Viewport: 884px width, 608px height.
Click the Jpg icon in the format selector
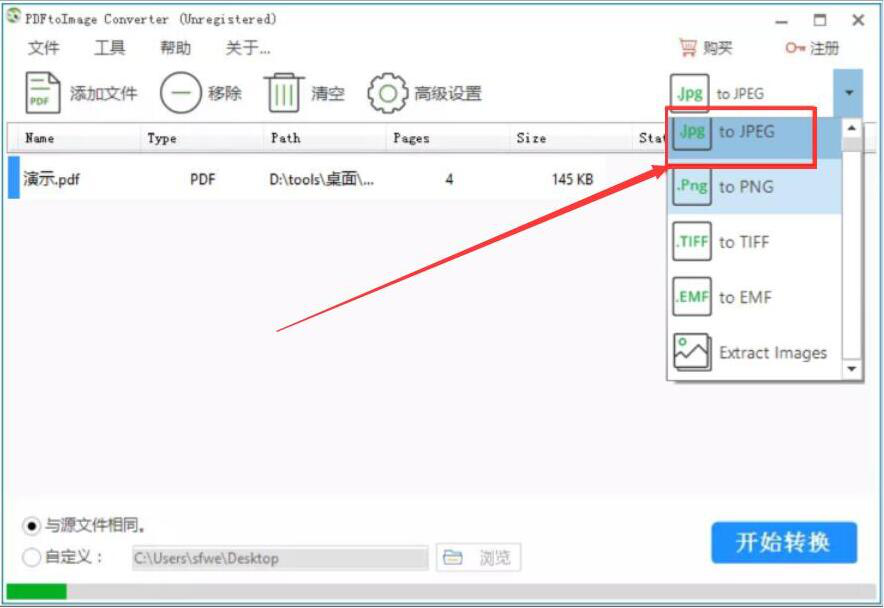[x=689, y=93]
